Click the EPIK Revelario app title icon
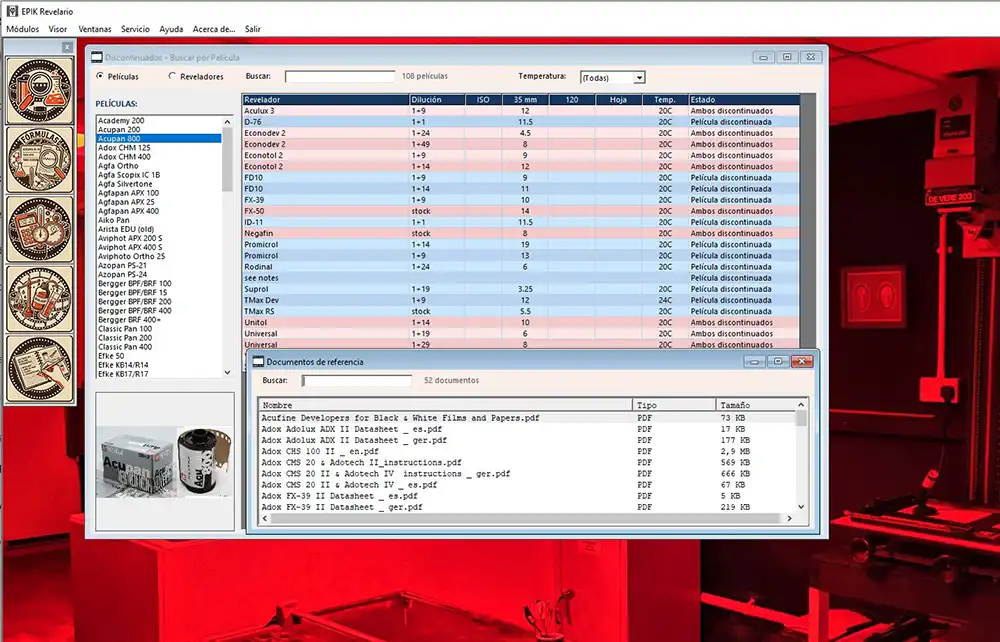The width and height of the screenshot is (1000, 642). 11,11
